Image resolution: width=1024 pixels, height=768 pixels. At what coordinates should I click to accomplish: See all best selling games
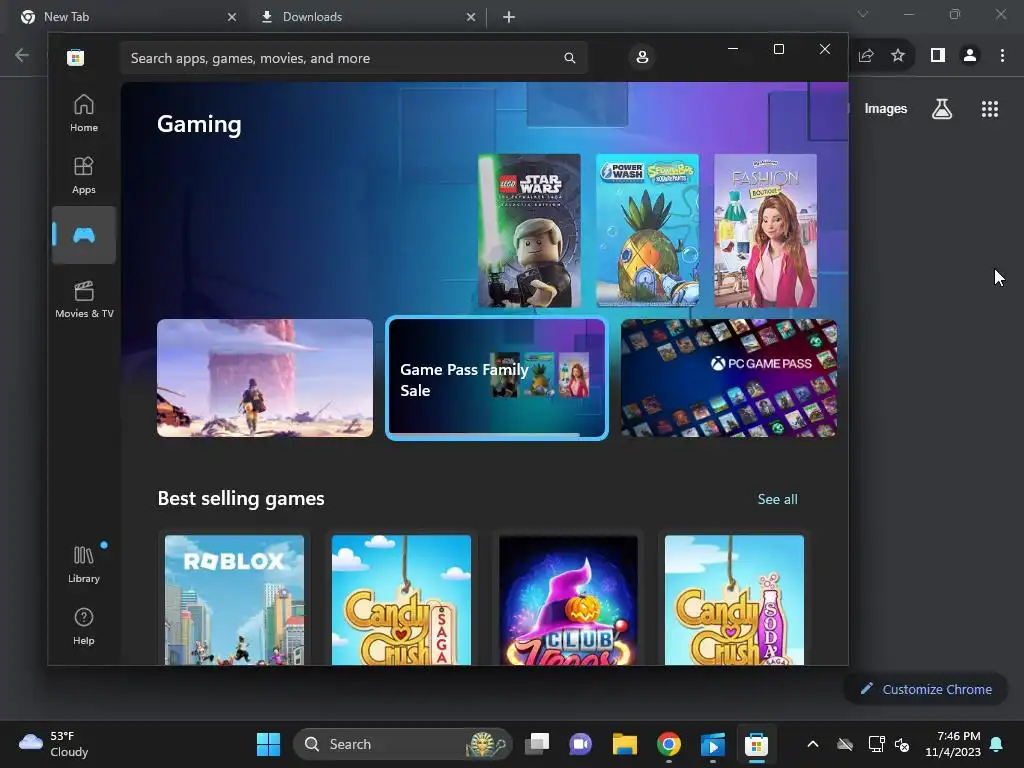pyautogui.click(x=777, y=499)
